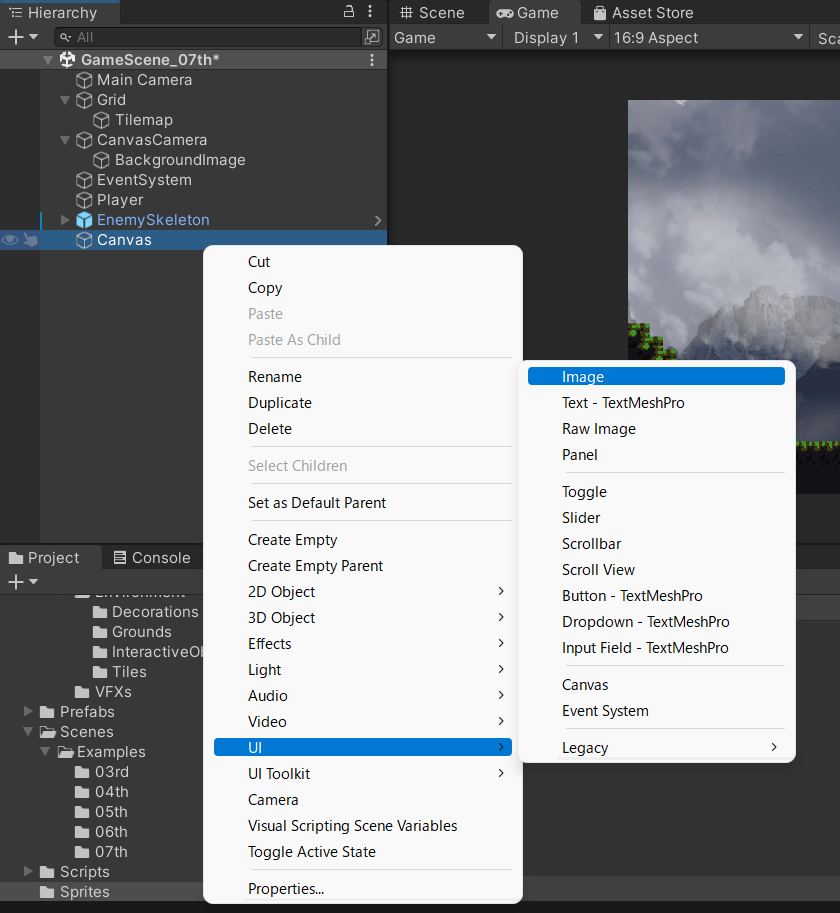This screenshot has height=913, width=840.
Task: Click the Prefabs folder icon
Action: (47, 712)
